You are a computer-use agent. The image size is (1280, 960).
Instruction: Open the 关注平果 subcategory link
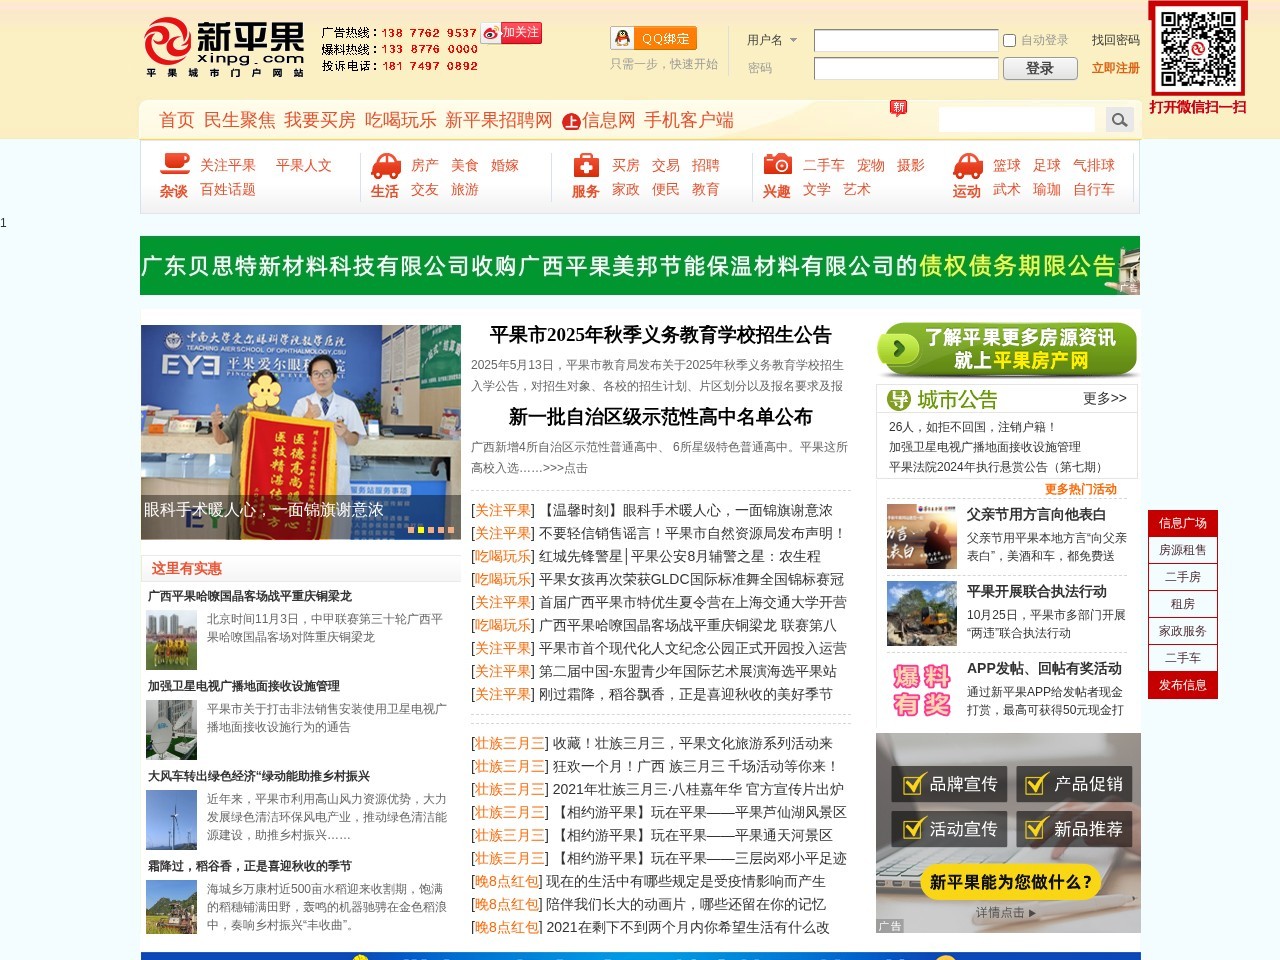pyautogui.click(x=227, y=165)
